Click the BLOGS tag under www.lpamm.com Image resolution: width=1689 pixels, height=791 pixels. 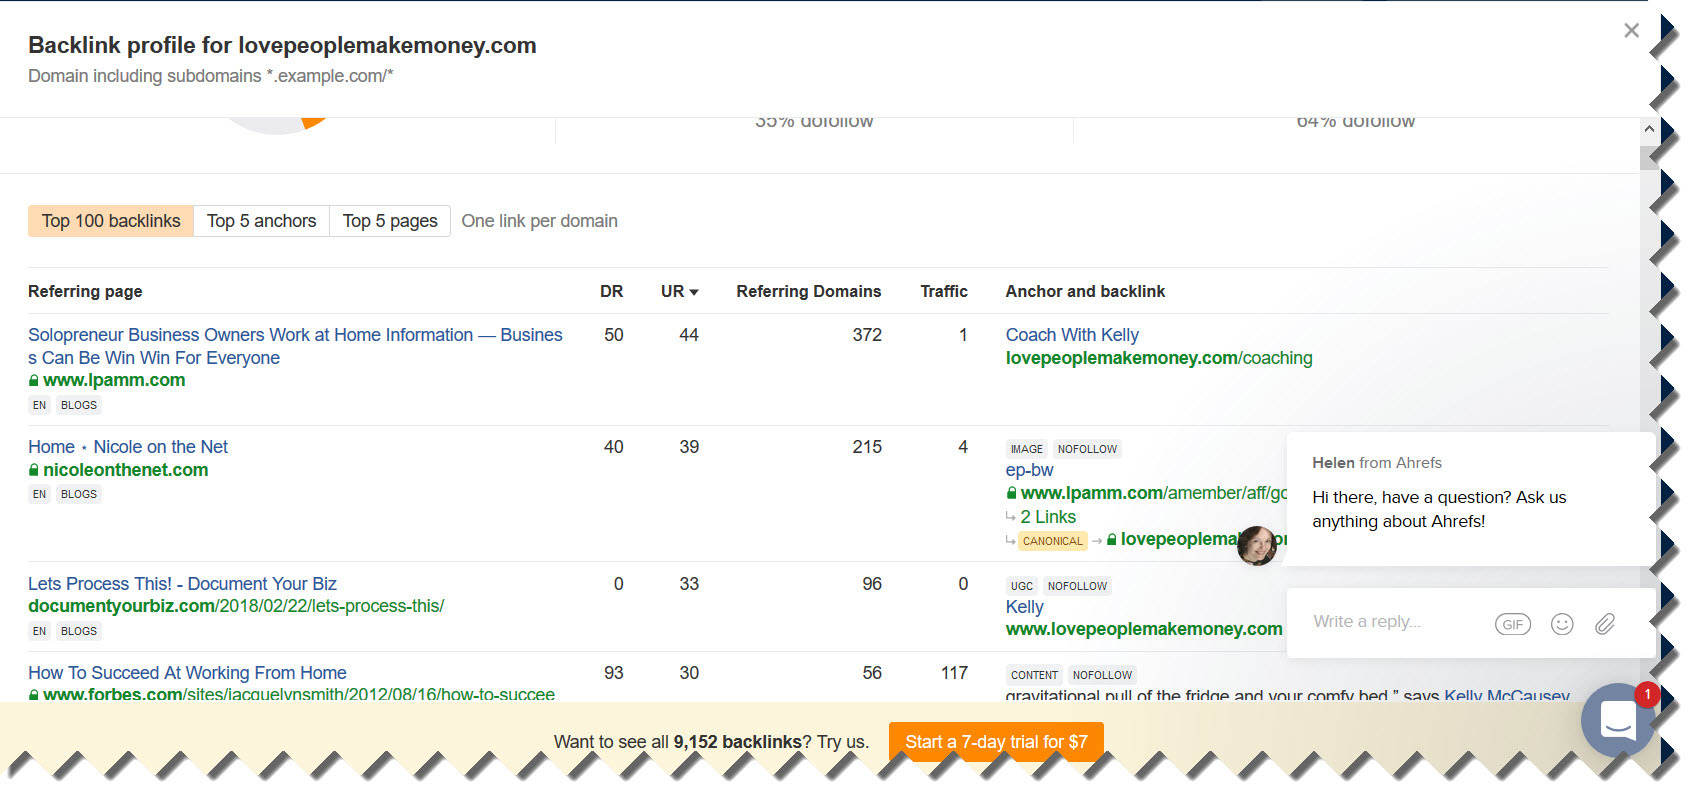click(x=79, y=405)
